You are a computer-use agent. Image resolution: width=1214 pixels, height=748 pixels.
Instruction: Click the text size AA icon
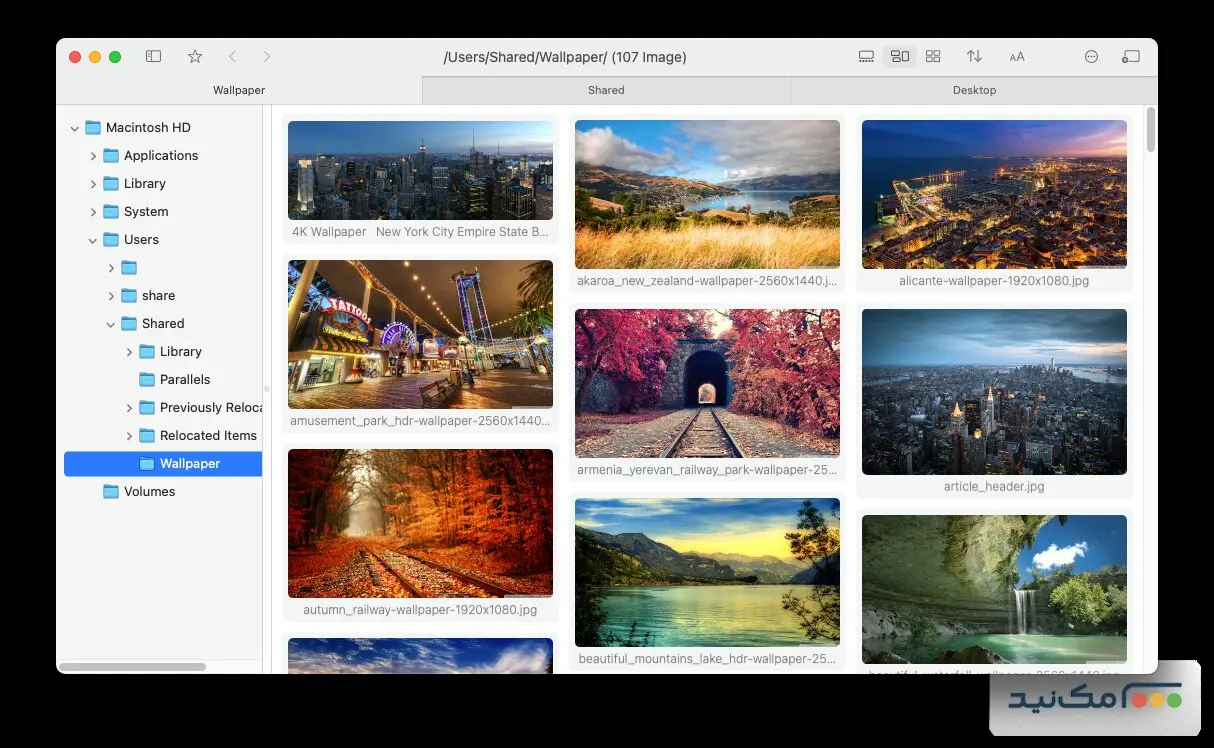coord(1017,57)
